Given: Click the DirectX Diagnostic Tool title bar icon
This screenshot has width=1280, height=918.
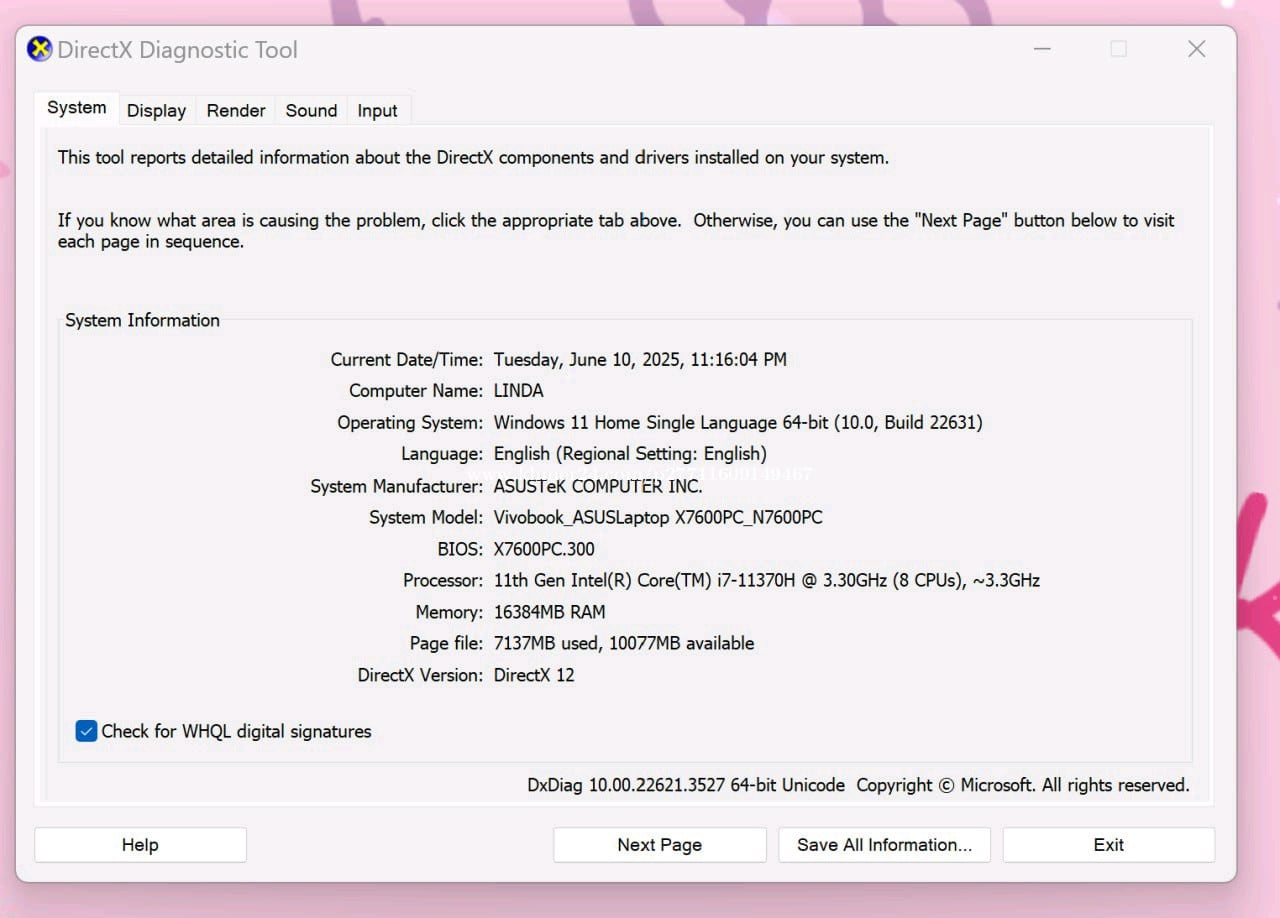Looking at the screenshot, I should tap(39, 49).
